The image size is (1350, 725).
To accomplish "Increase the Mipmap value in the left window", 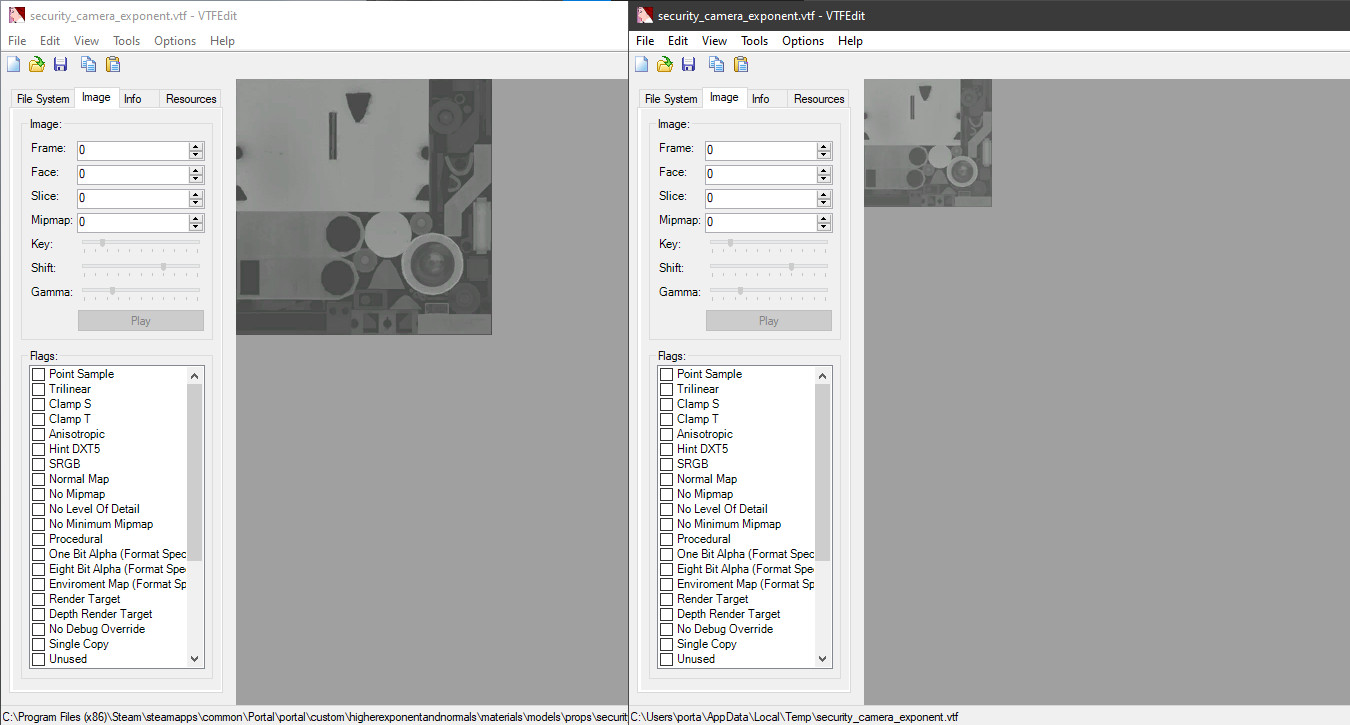I will click(196, 218).
